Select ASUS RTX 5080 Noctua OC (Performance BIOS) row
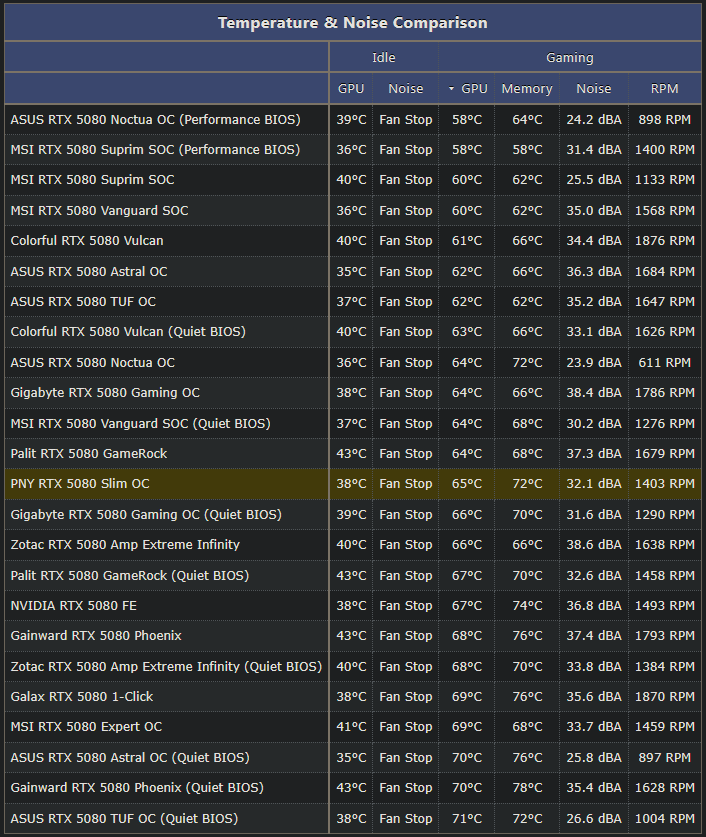706x837 pixels. click(353, 120)
